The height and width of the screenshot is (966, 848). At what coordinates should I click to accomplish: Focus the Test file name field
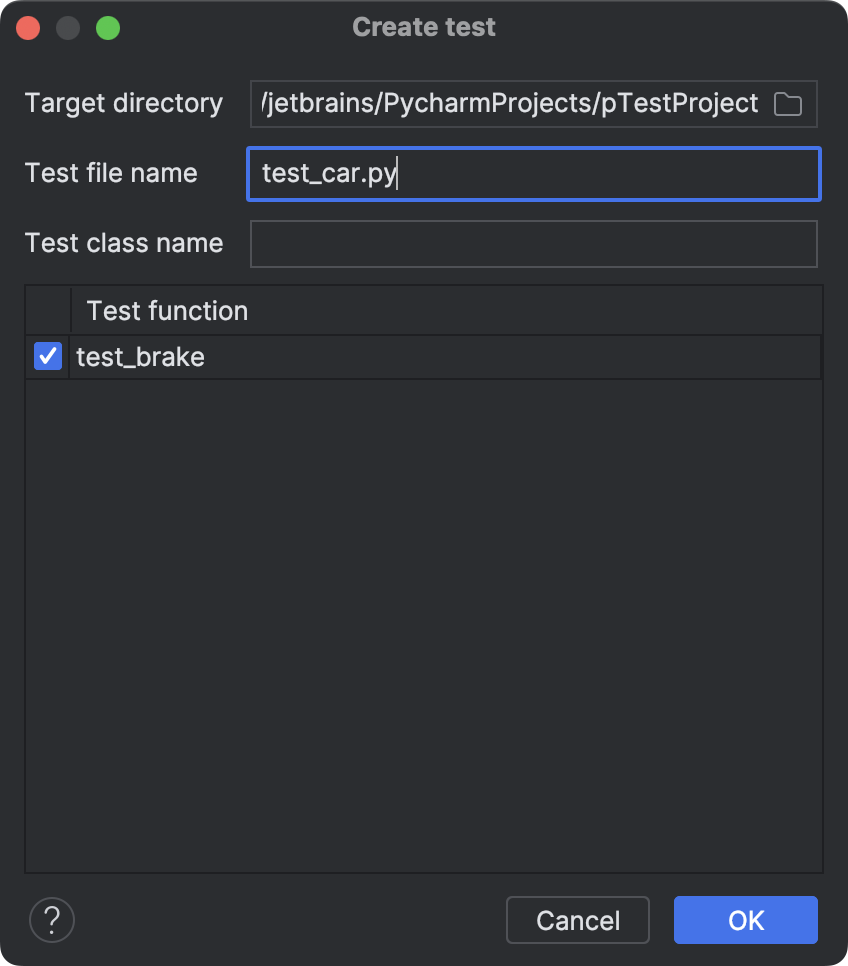click(534, 173)
